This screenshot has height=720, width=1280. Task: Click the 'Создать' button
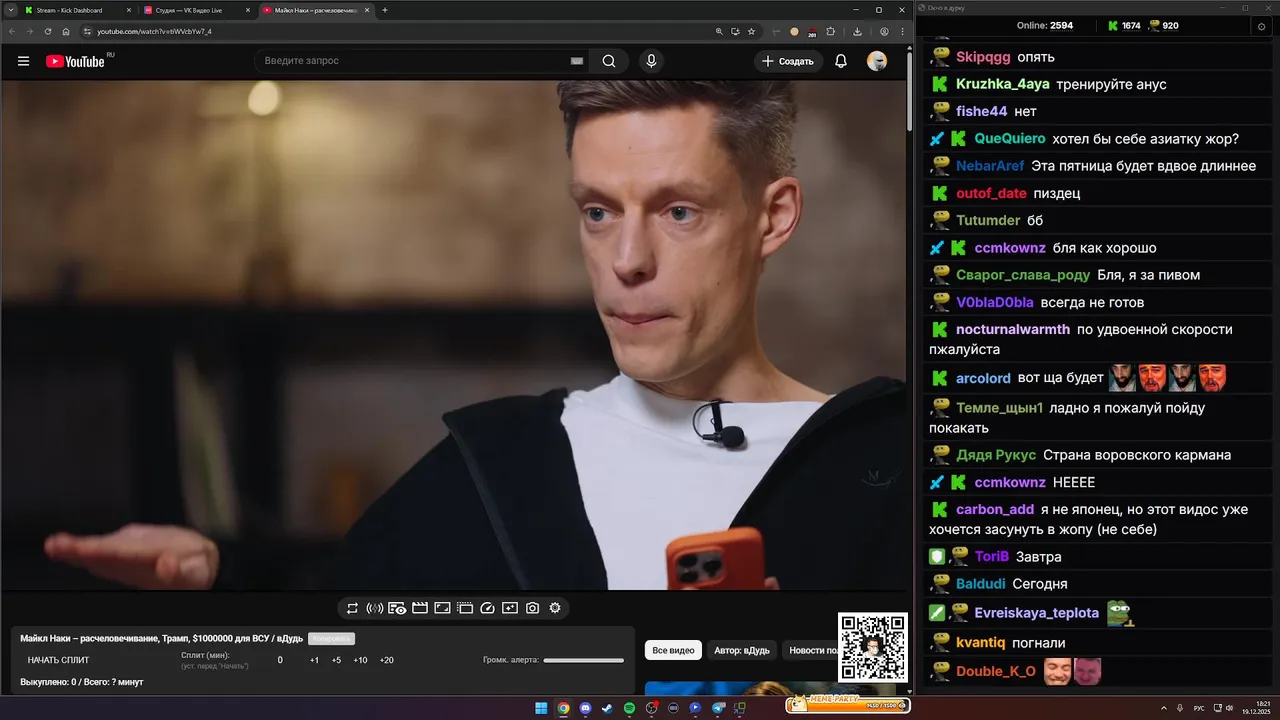tap(787, 61)
